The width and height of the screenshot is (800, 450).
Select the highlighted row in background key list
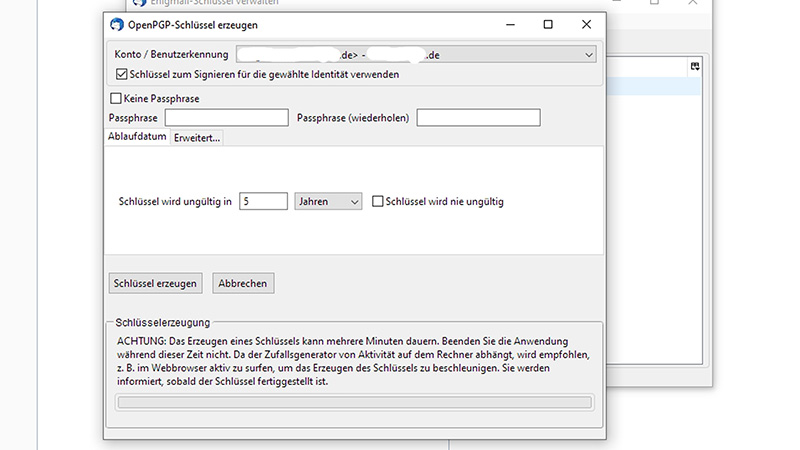tap(650, 87)
